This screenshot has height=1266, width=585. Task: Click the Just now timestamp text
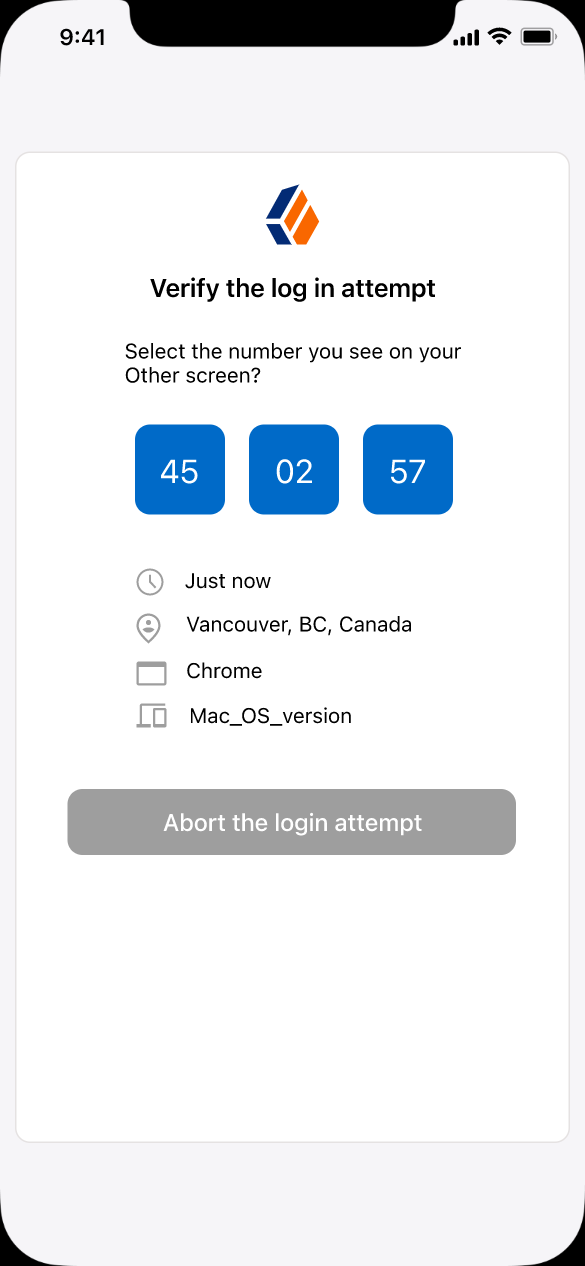[228, 581]
